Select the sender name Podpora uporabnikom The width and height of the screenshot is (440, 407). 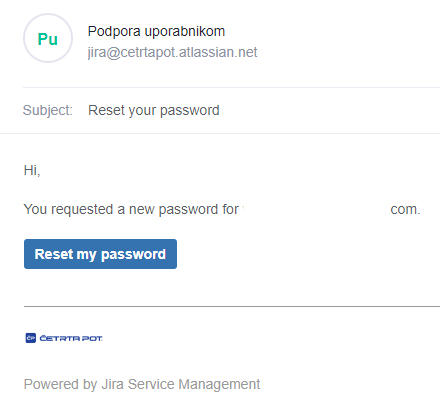point(156,31)
